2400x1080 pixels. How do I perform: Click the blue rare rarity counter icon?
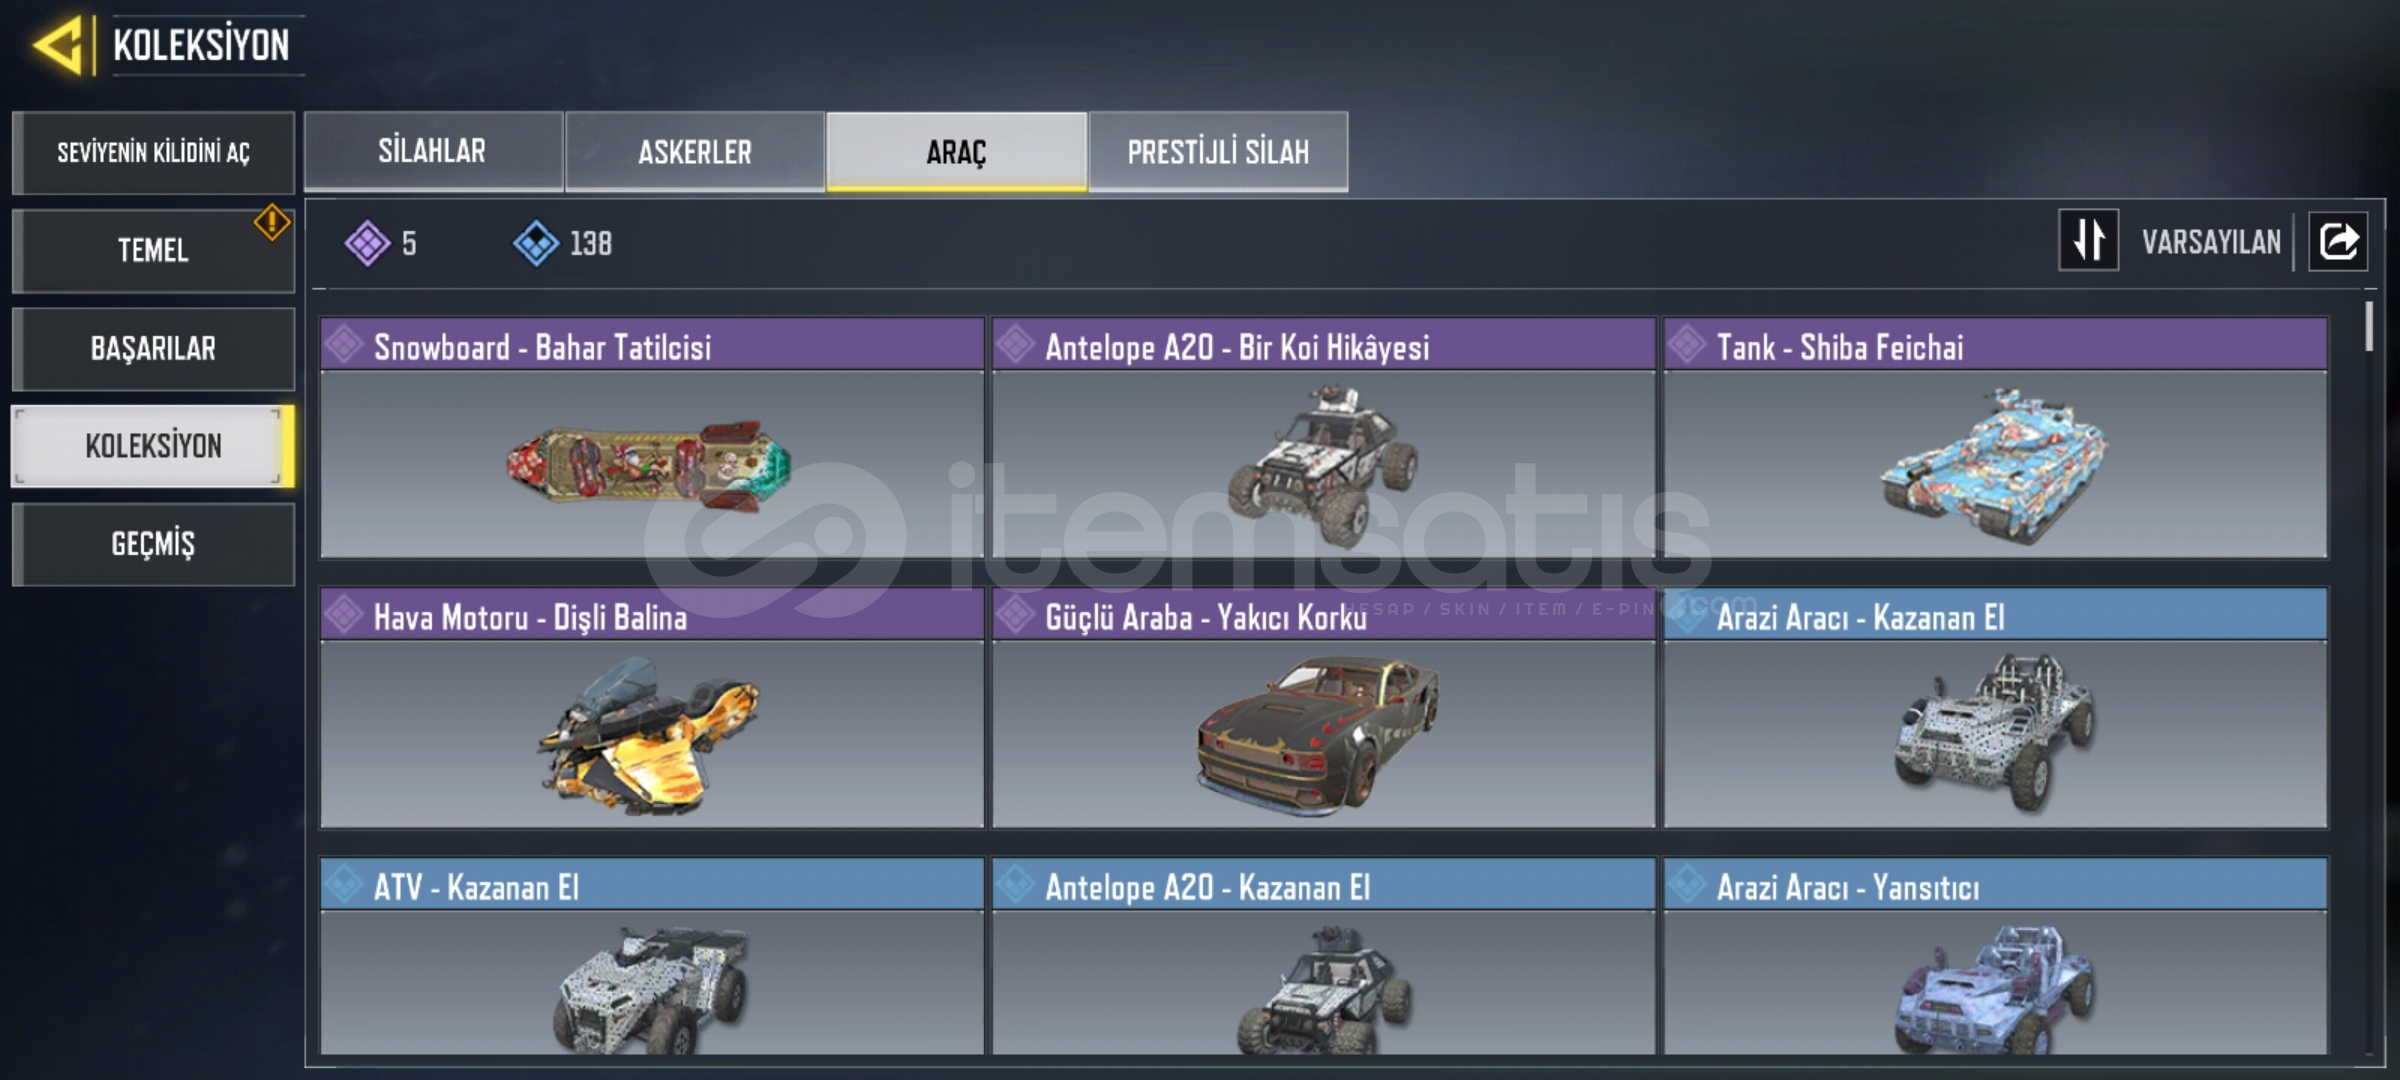pos(536,243)
